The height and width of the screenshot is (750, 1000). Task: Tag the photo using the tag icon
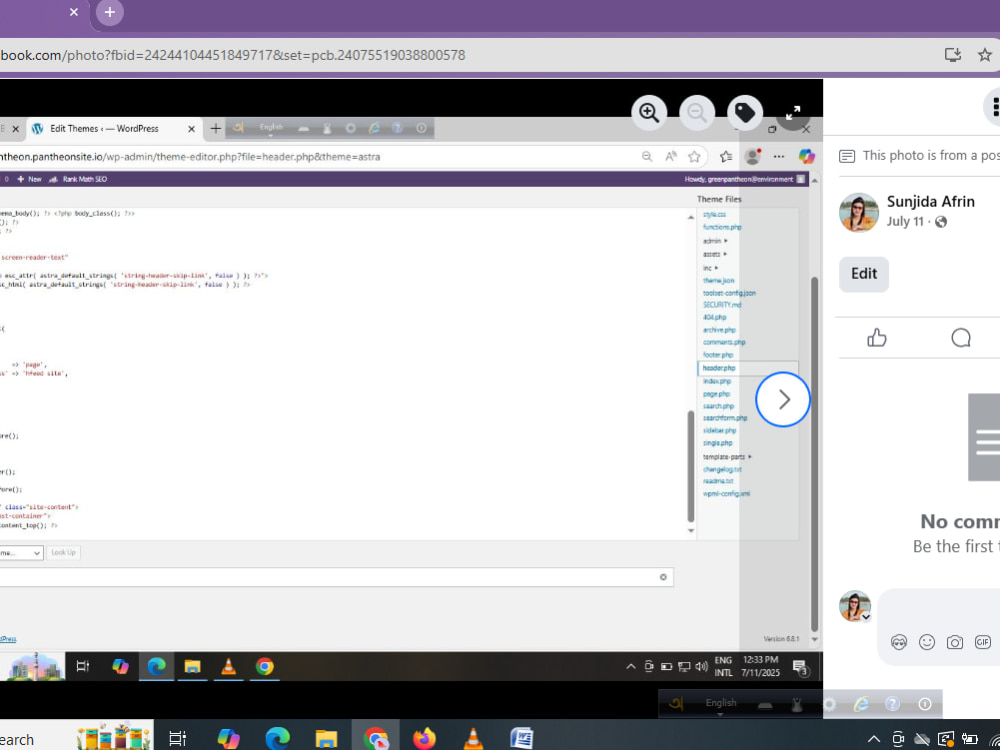745,113
